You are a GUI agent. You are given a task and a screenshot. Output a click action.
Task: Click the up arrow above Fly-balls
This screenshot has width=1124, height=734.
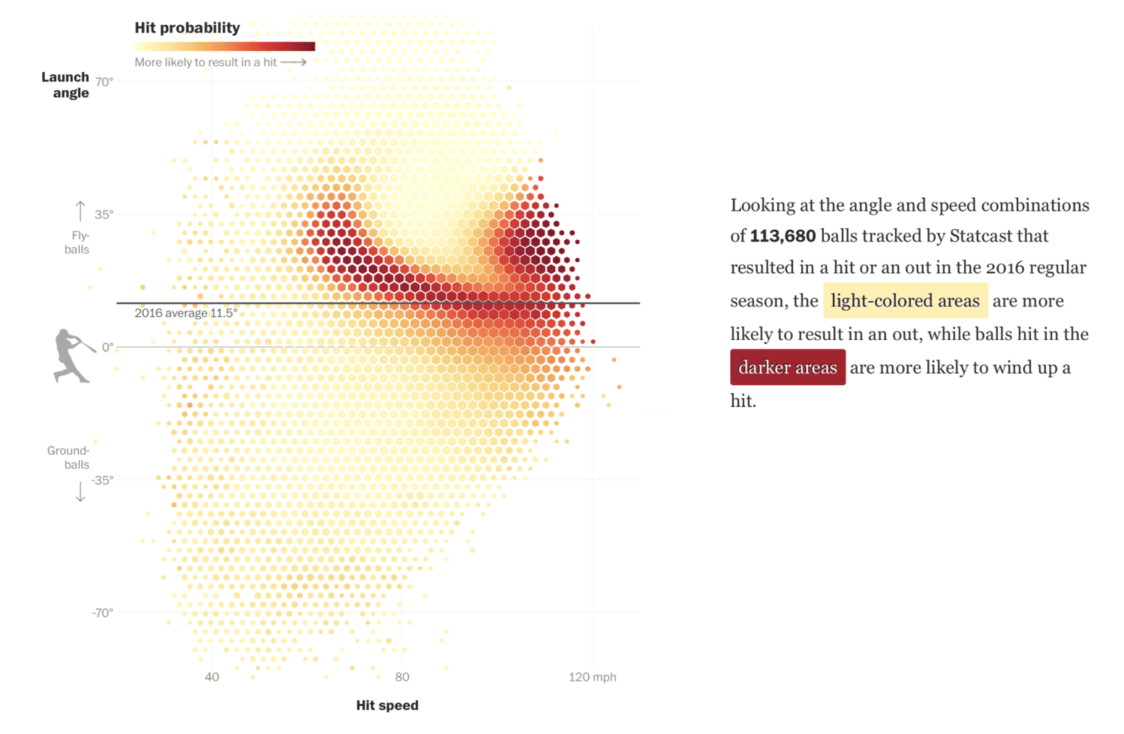pyautogui.click(x=81, y=211)
